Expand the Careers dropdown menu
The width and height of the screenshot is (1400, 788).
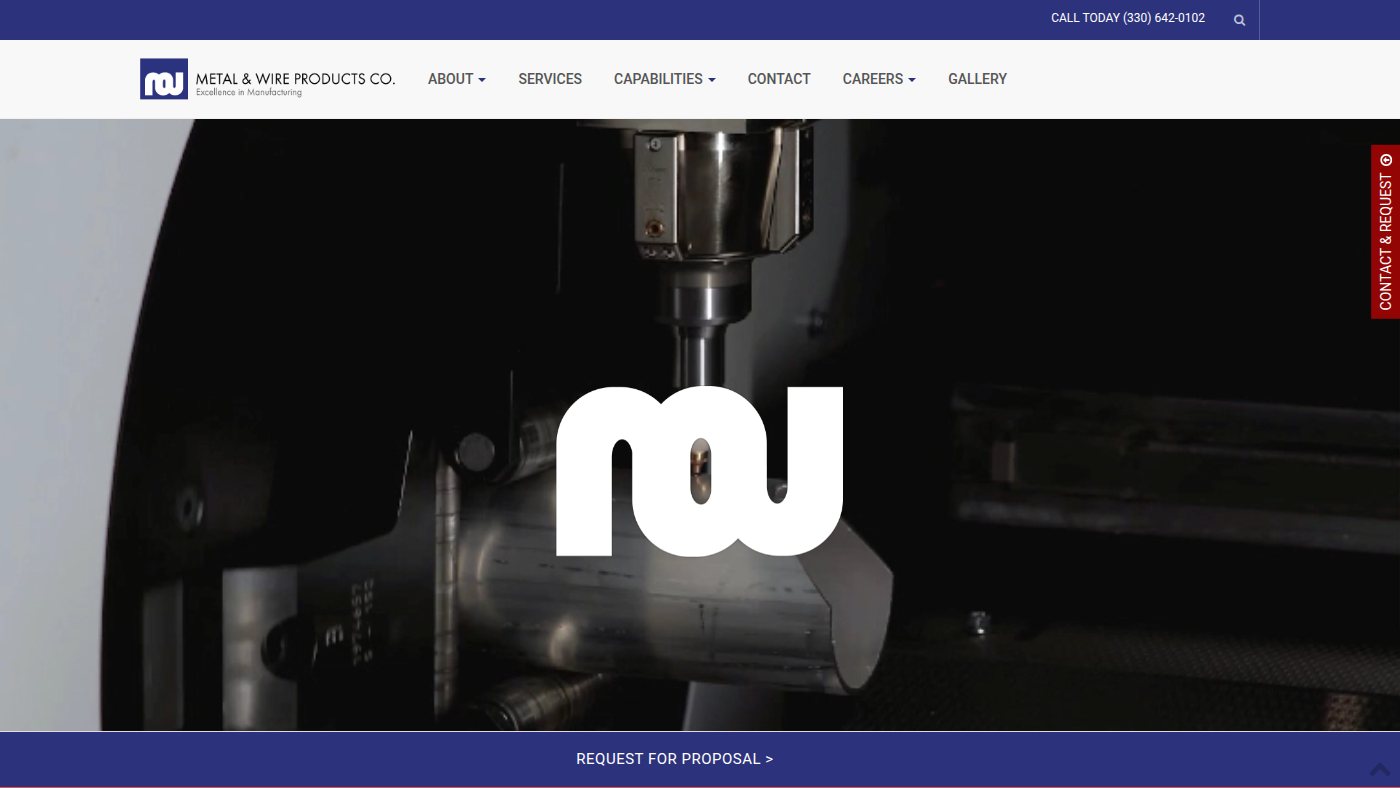[x=879, y=79]
